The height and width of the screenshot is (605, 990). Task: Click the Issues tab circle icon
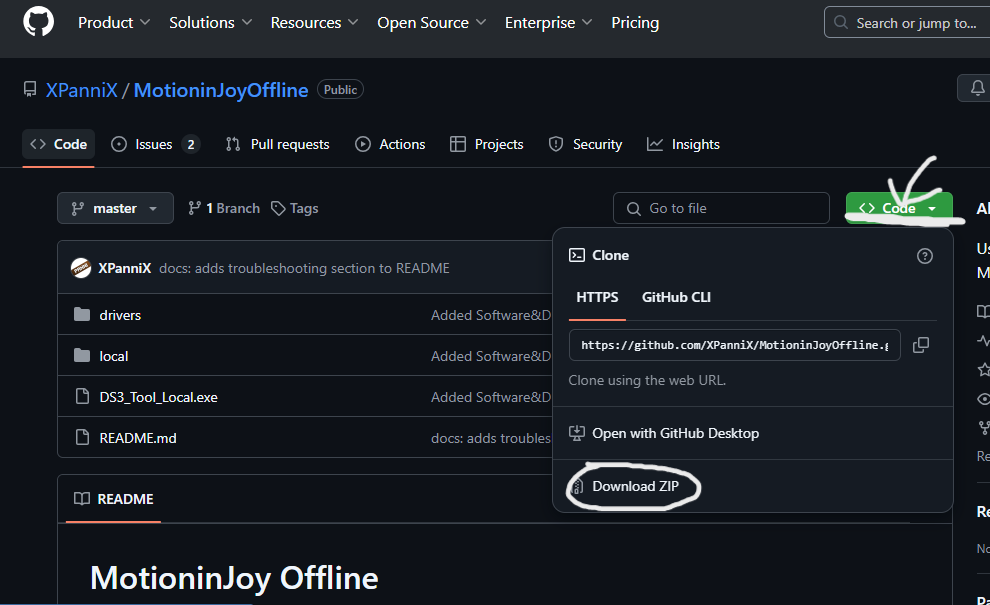119,144
